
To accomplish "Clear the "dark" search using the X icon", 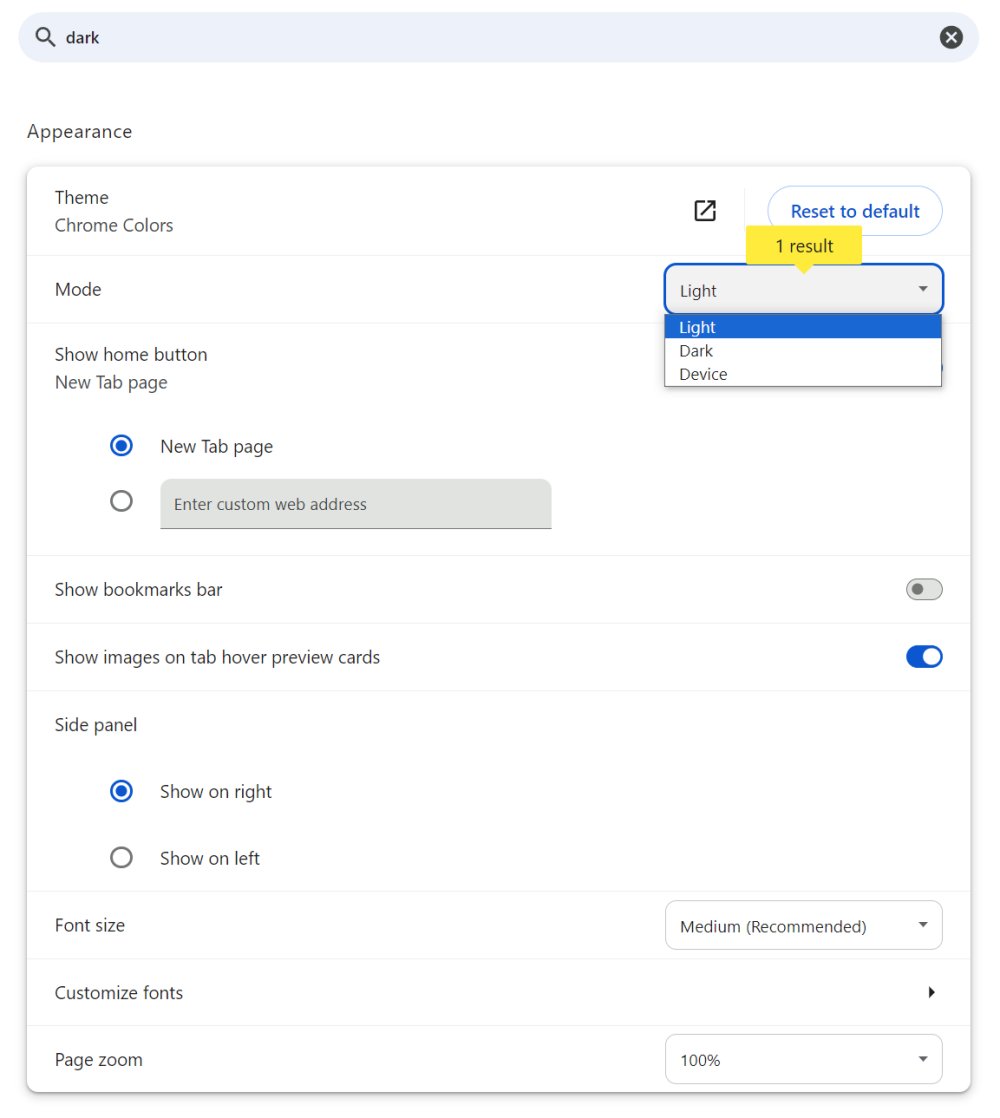I will coord(951,36).
